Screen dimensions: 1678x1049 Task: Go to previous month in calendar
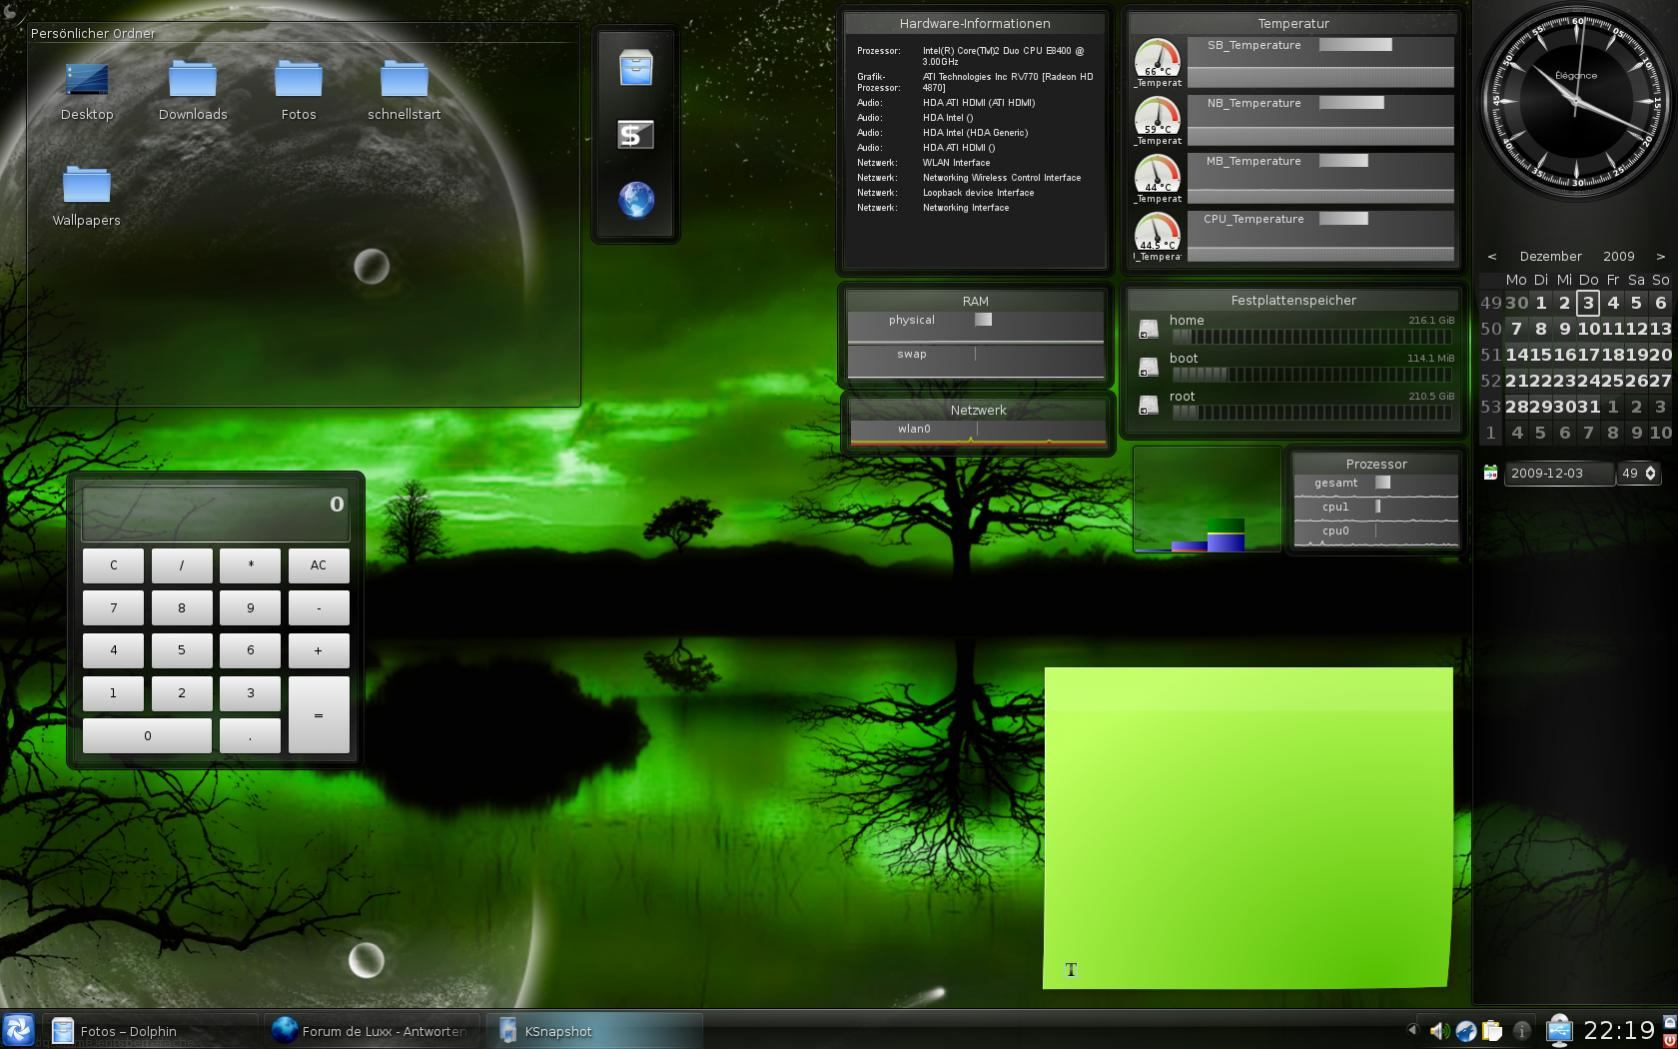coord(1491,257)
